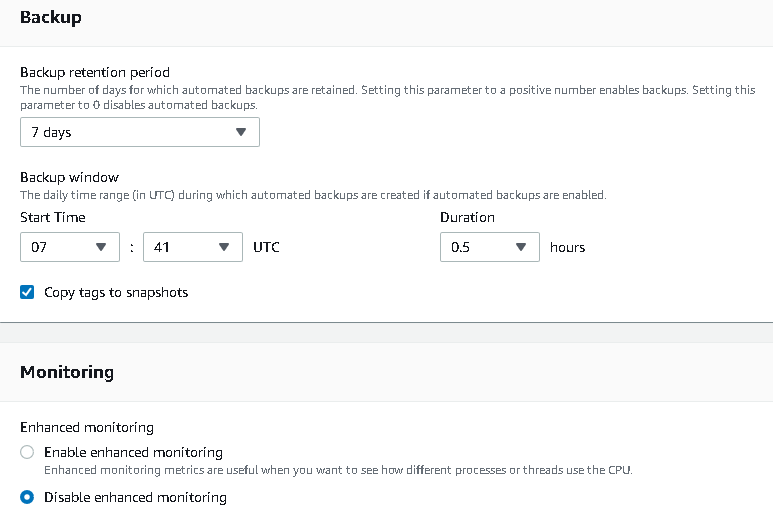Click the "Enhanced monitoring" subsection label
Screen dimensions: 773x513
tap(87, 427)
